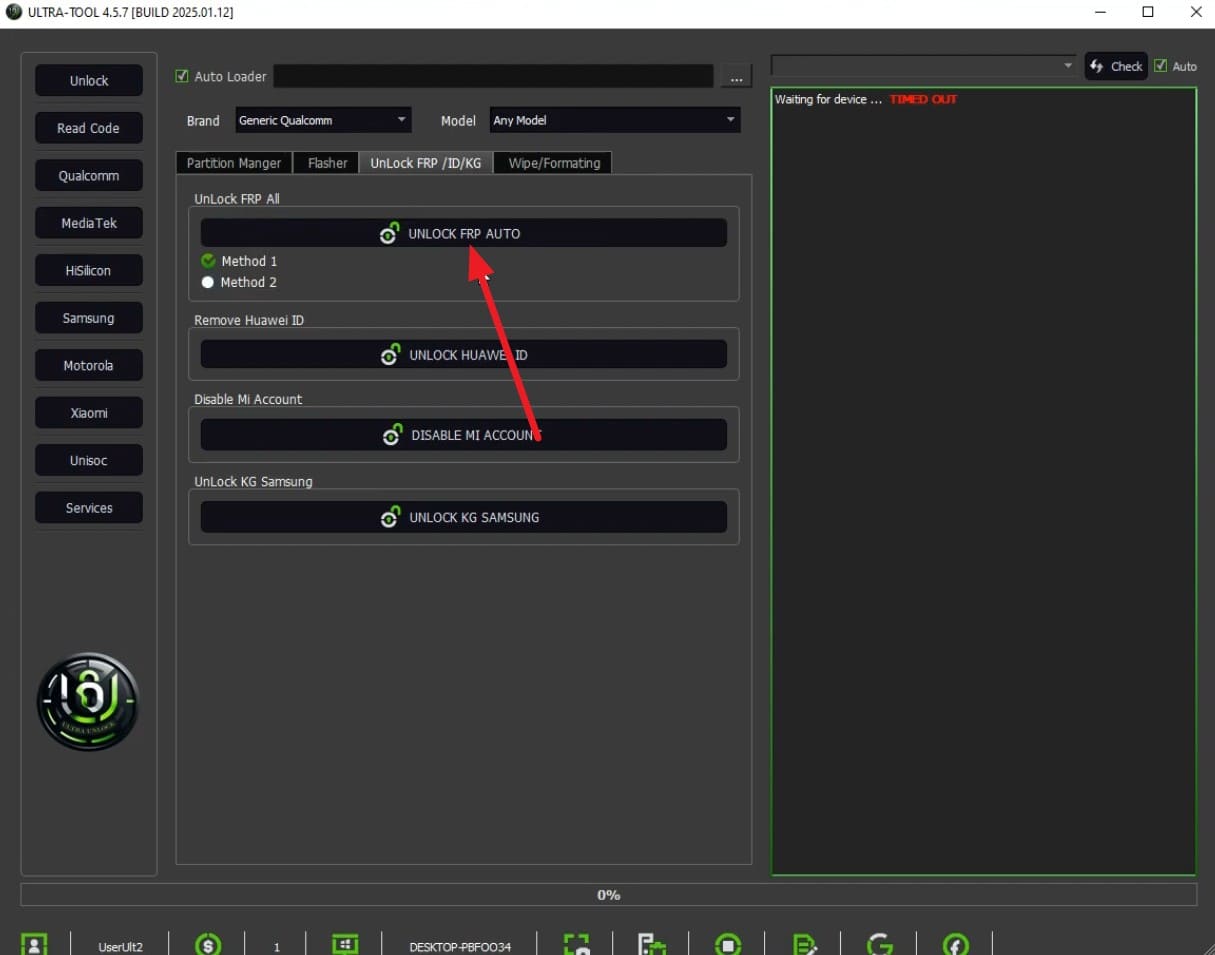Click the UNLOCK FRP AUTO button
This screenshot has width=1215, height=955.
[464, 233]
